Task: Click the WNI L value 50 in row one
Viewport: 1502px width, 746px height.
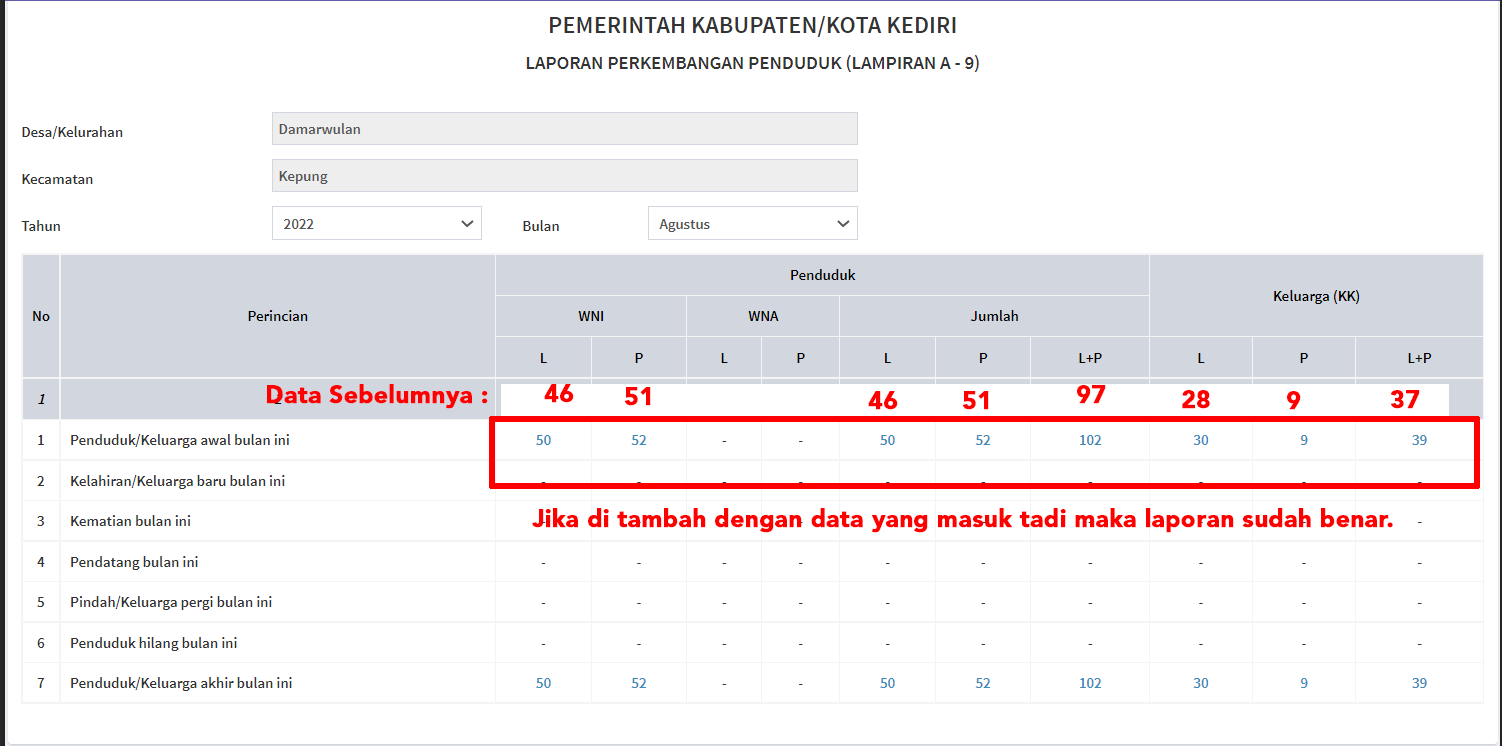Action: coord(543,439)
